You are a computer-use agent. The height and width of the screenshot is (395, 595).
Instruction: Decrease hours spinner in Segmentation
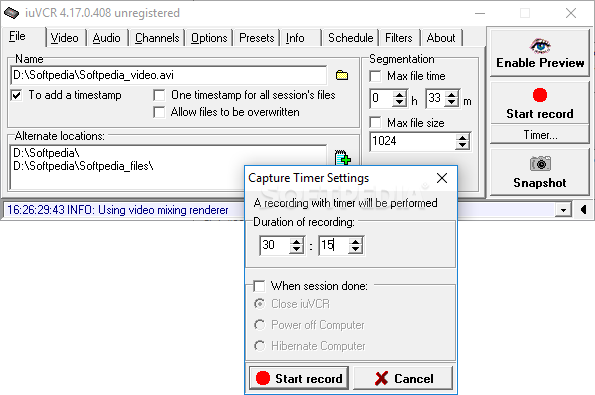tap(399, 103)
